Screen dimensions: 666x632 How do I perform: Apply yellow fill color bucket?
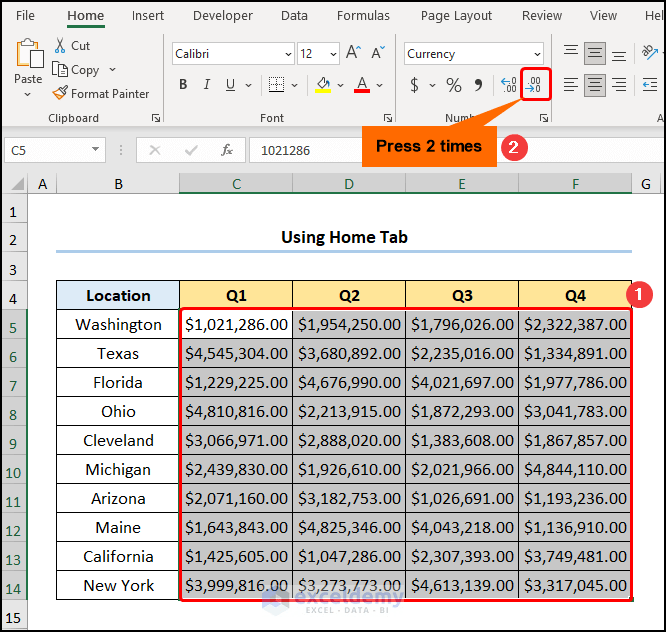tap(323, 85)
